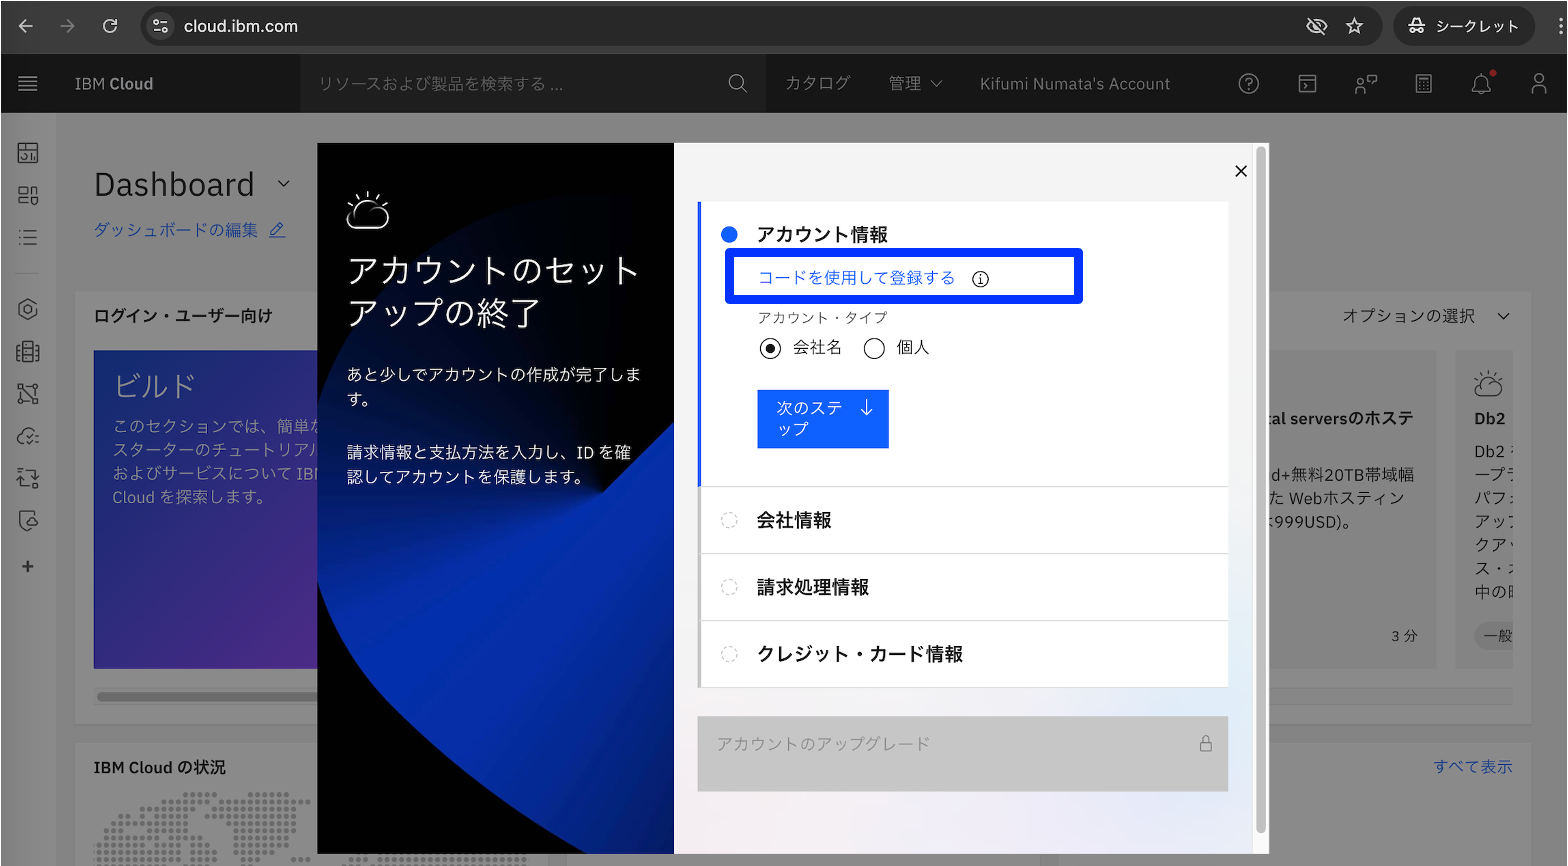Click the IBM Cloud home link
The height and width of the screenshot is (866, 1568).
point(114,84)
